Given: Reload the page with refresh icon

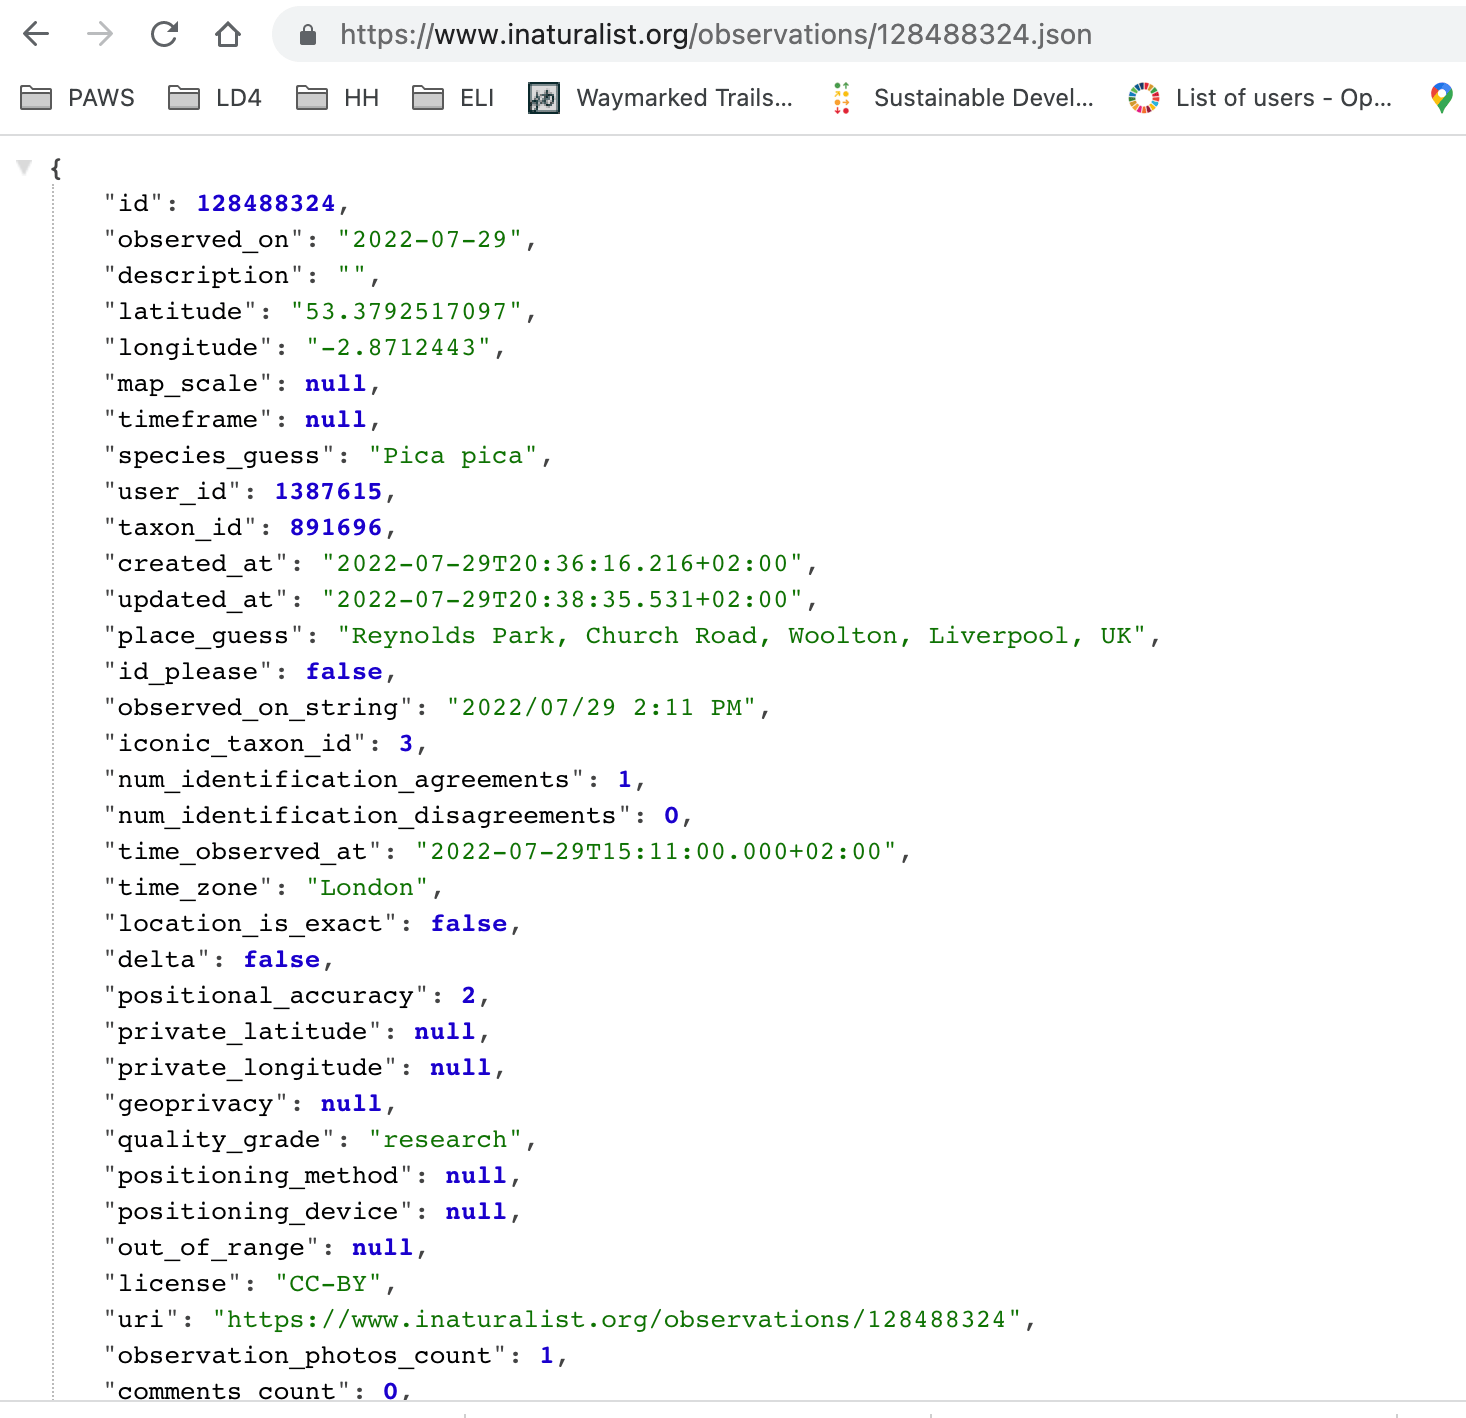Looking at the screenshot, I should pyautogui.click(x=164, y=35).
